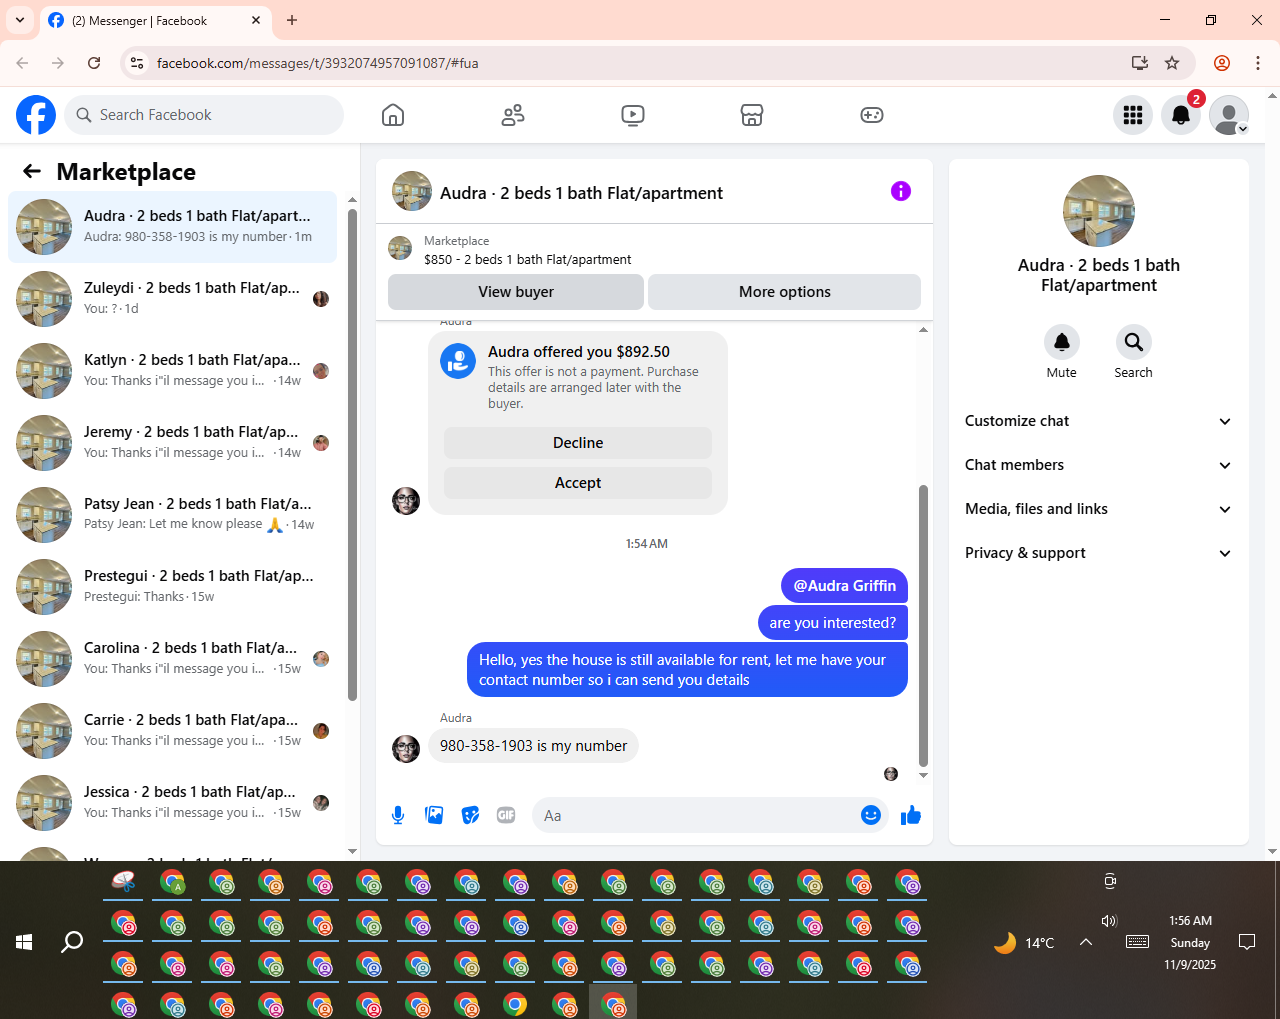Go back using the Marketplace arrow

click(x=32, y=171)
